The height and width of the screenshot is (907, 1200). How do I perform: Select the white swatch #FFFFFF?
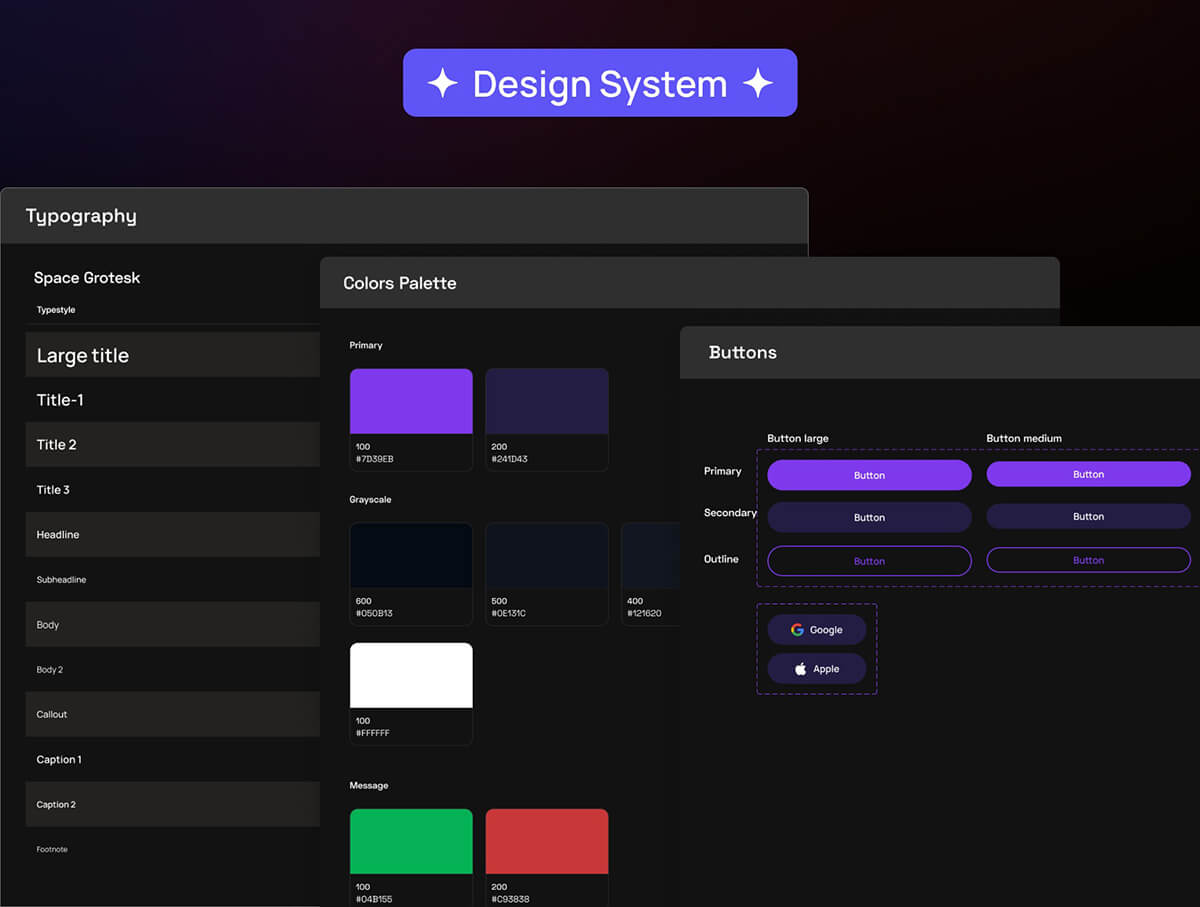click(411, 675)
